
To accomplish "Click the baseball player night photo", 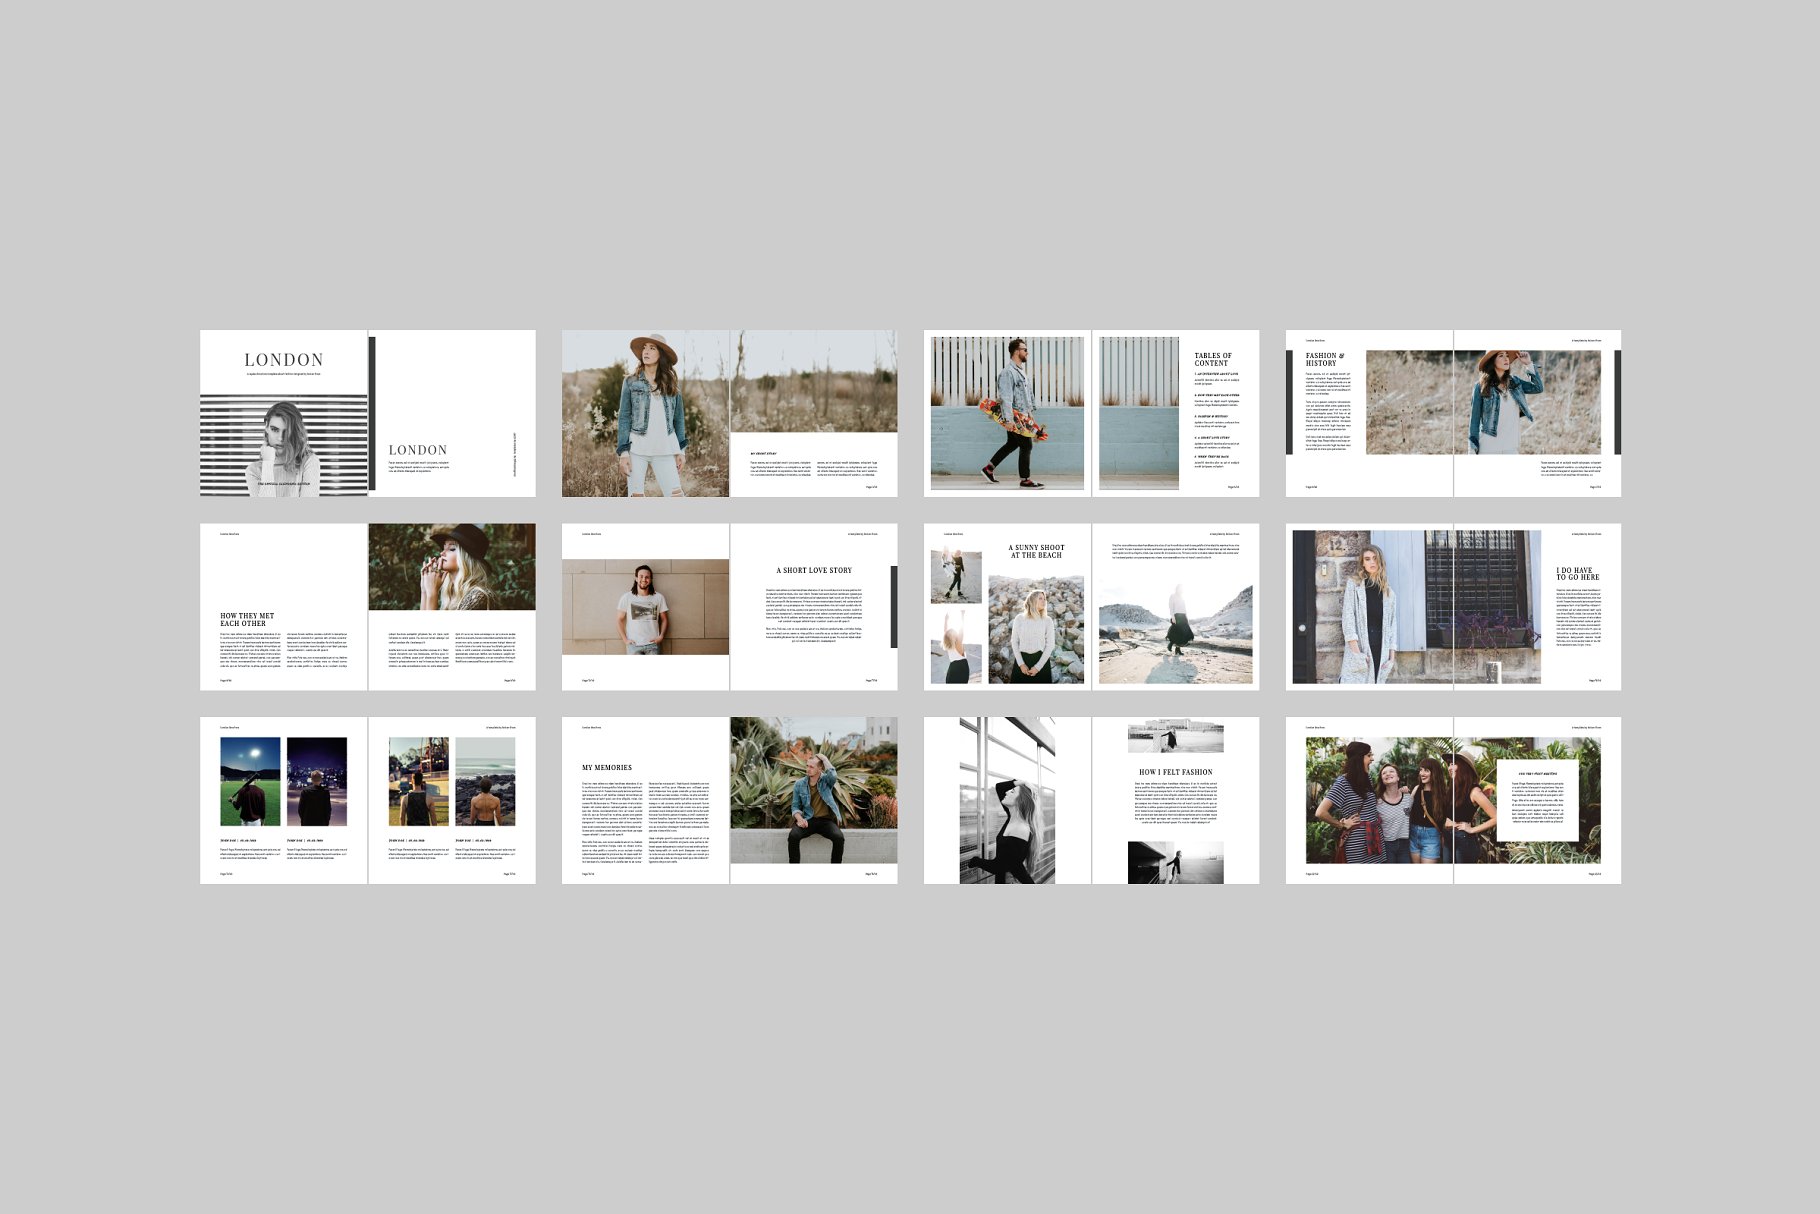I will (x=250, y=781).
